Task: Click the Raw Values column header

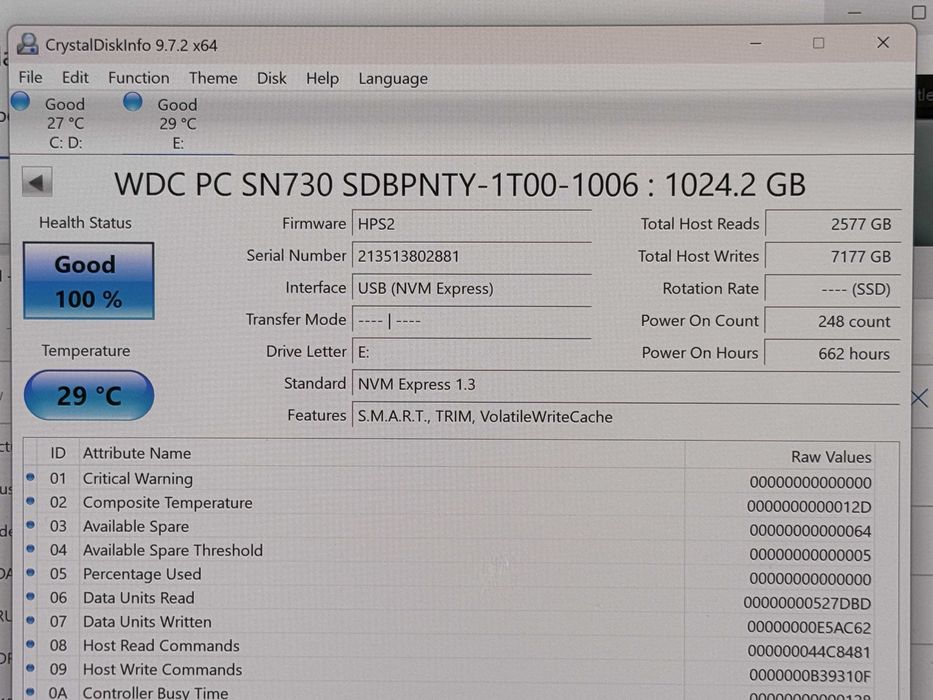Action: coord(831,457)
